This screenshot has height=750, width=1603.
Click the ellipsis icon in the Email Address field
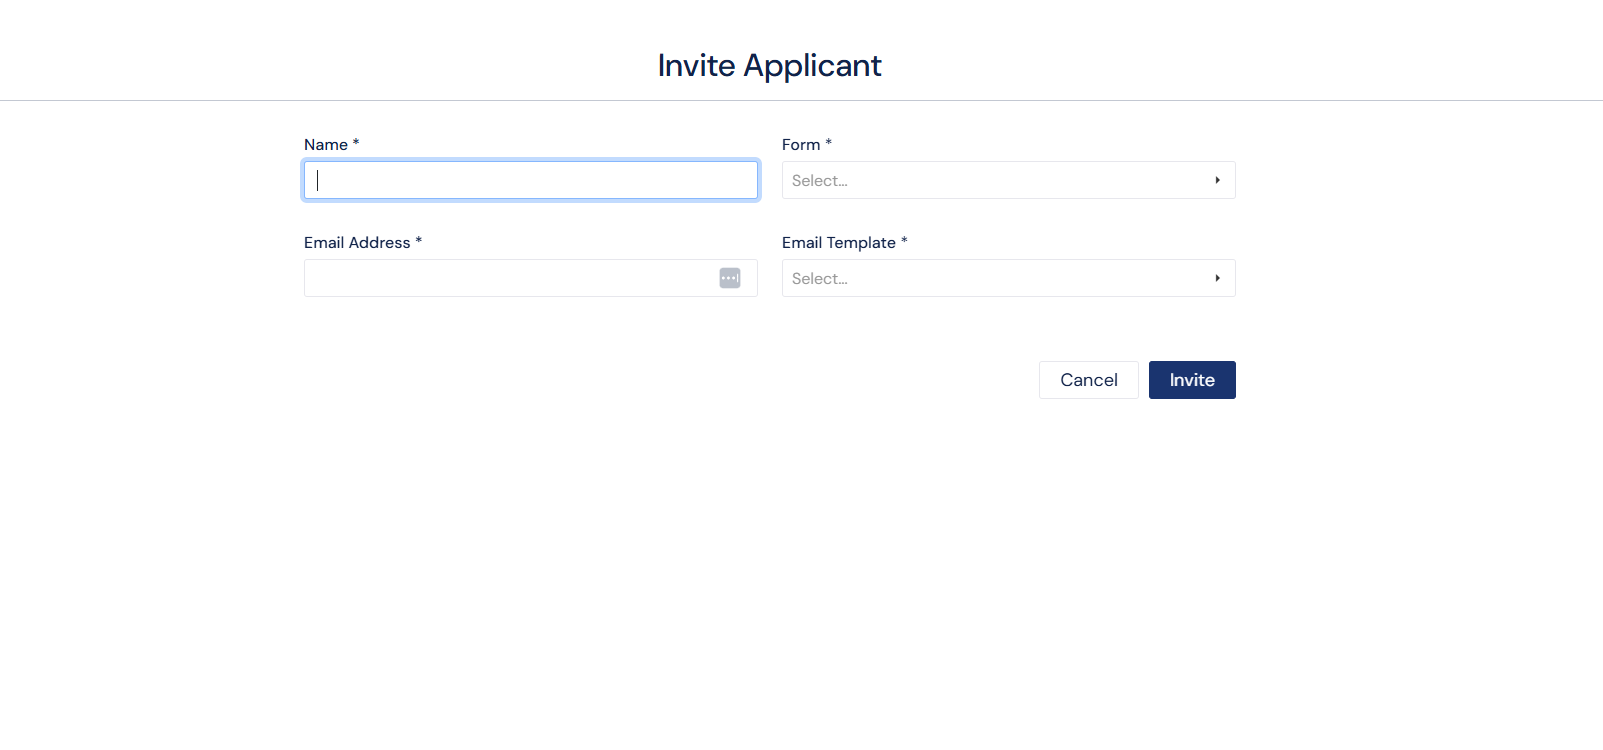[730, 278]
